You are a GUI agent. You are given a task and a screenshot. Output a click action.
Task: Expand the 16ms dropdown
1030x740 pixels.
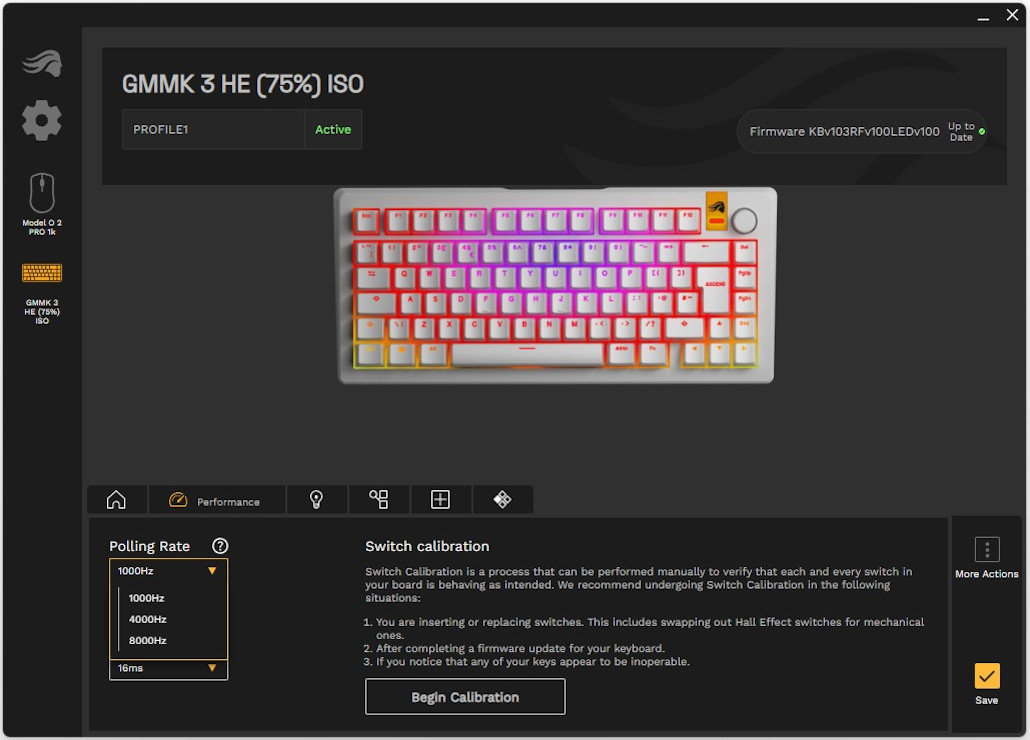tap(168, 668)
